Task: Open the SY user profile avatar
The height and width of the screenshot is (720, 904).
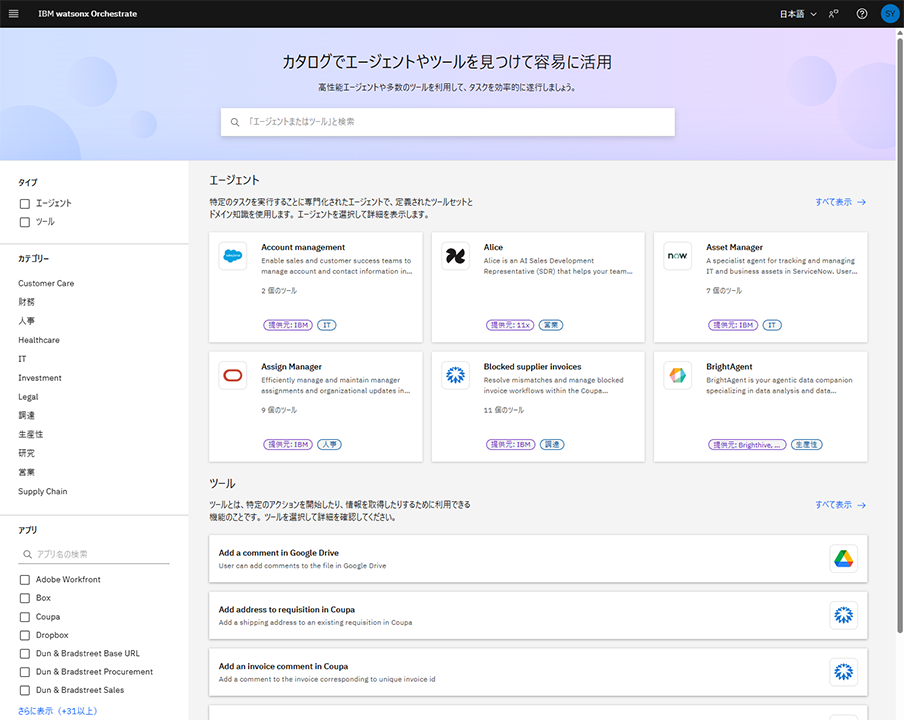Action: pos(889,14)
